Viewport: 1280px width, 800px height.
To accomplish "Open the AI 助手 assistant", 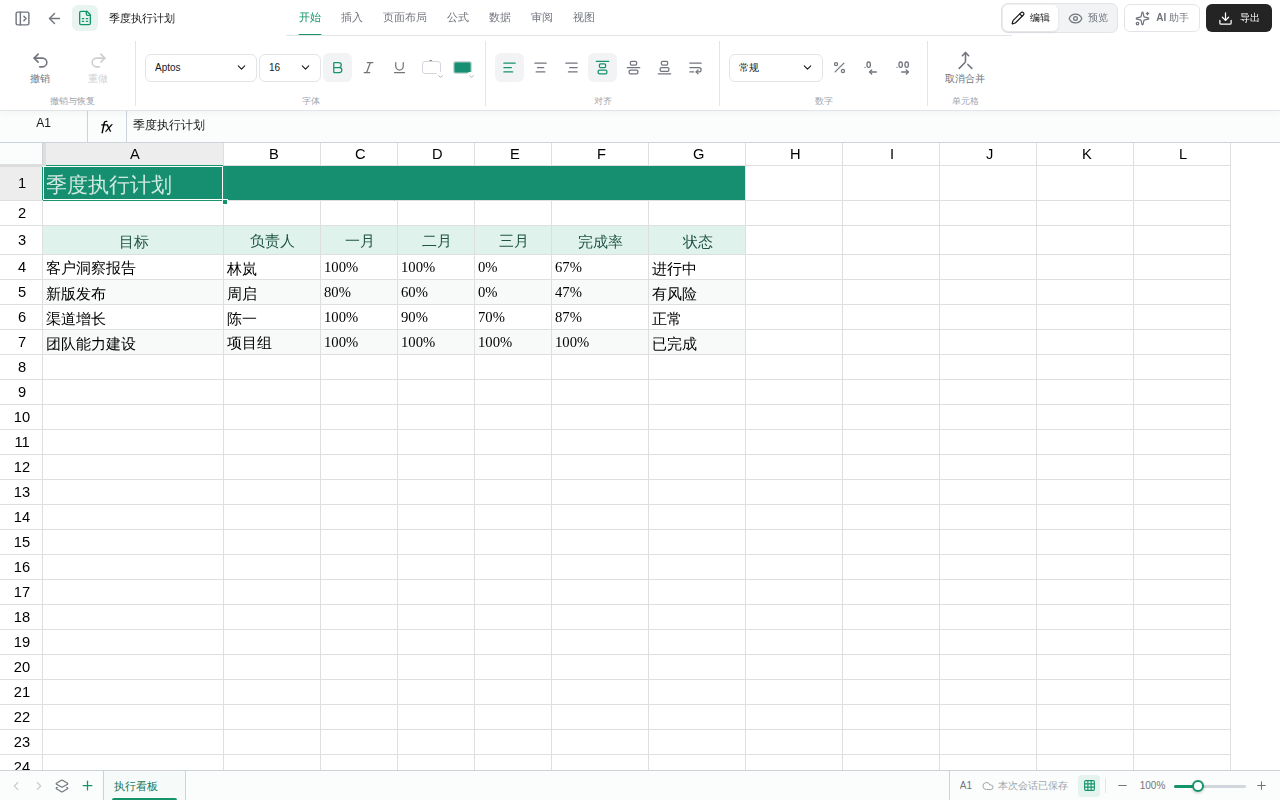I will [1162, 18].
